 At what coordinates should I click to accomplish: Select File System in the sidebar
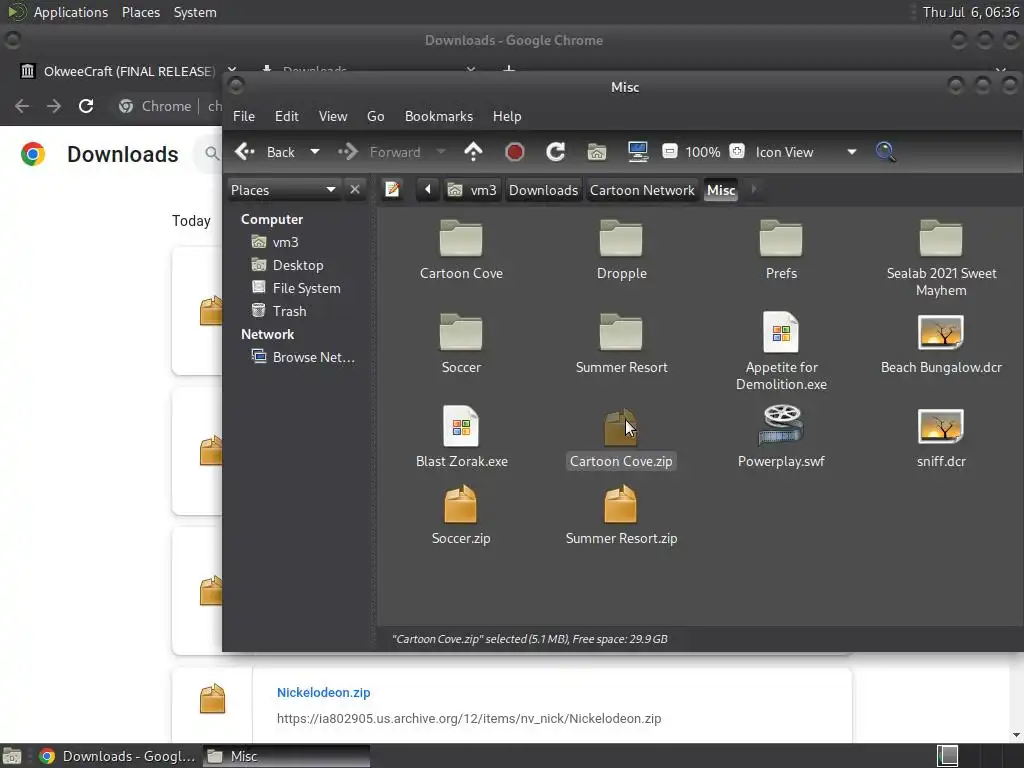tap(296, 288)
